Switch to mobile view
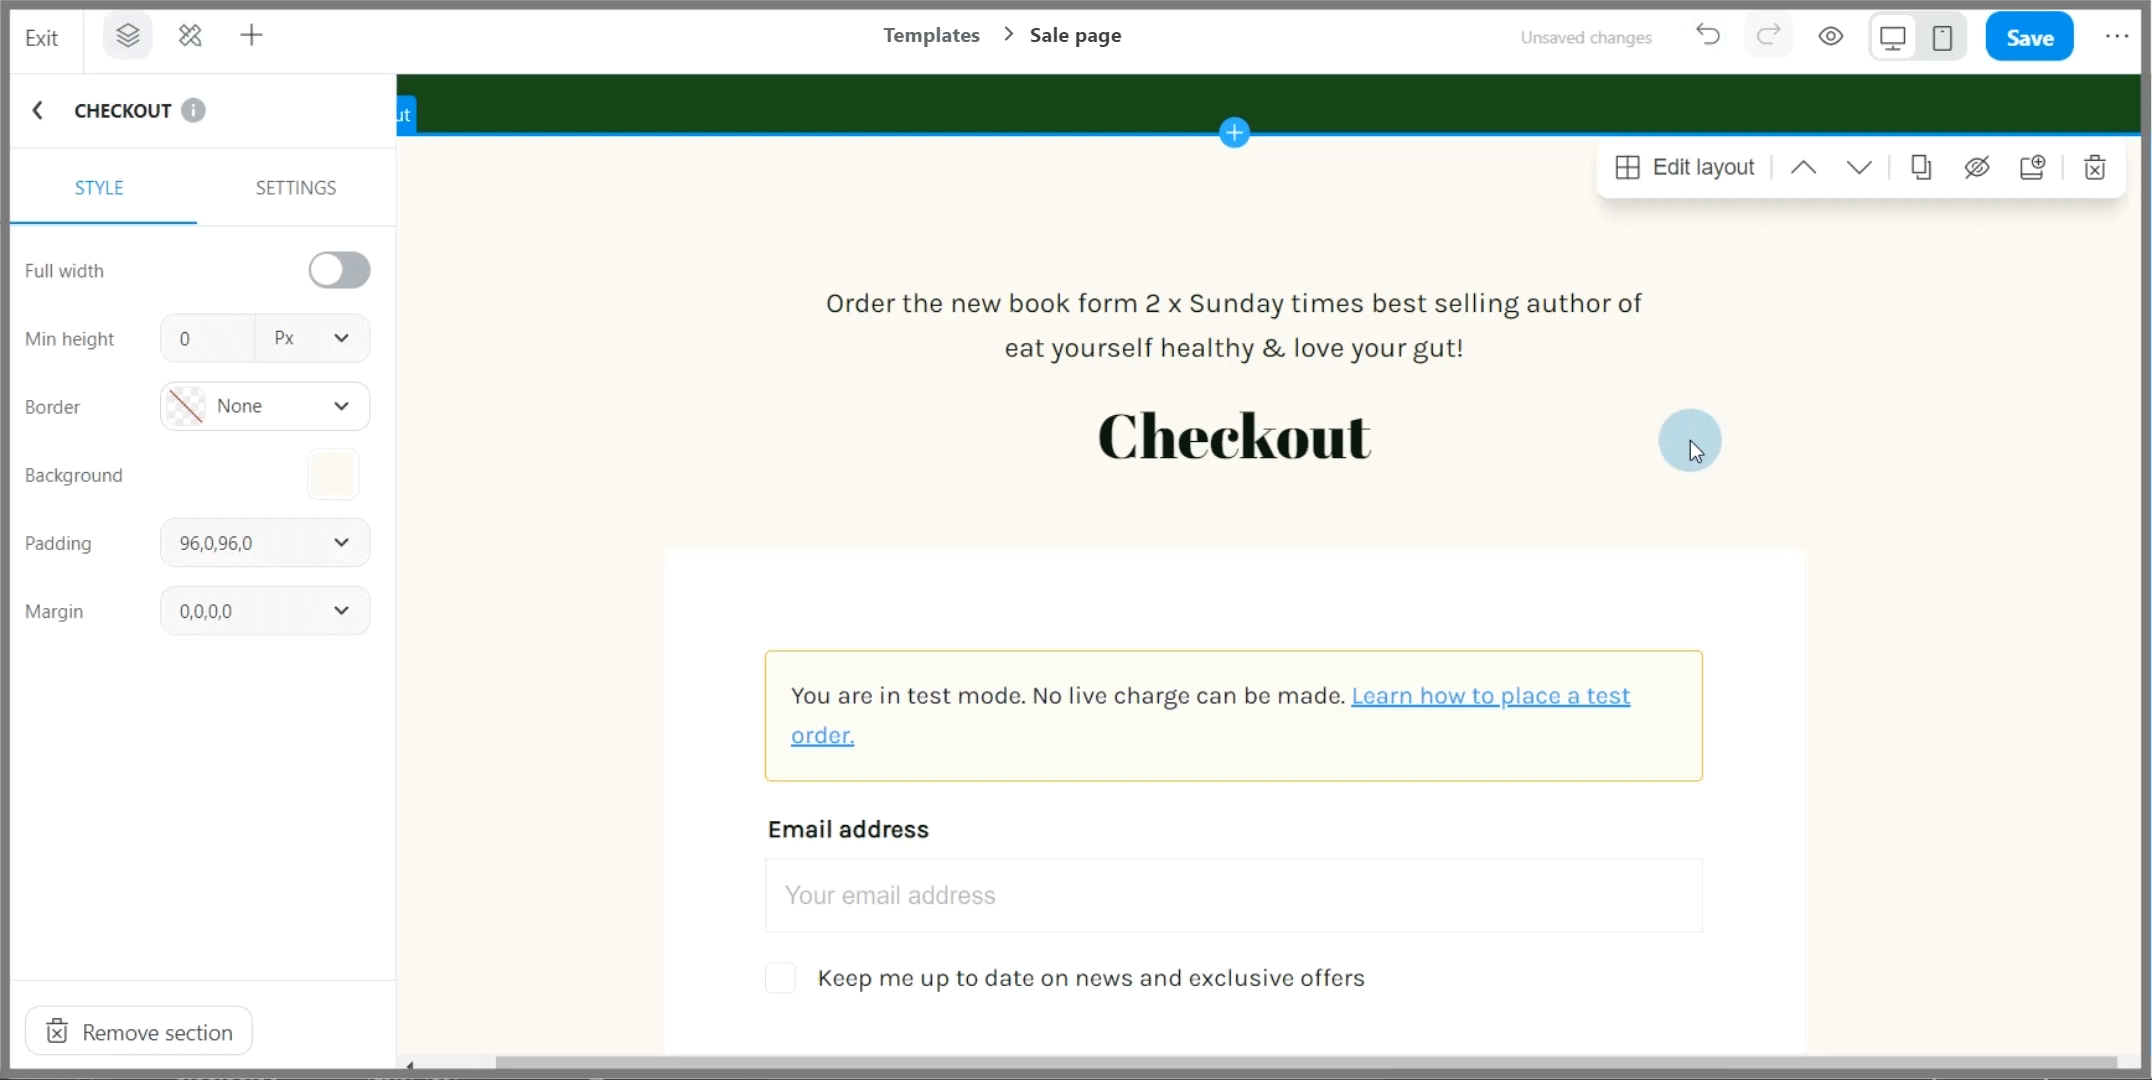The height and width of the screenshot is (1080, 2152). [x=1942, y=38]
